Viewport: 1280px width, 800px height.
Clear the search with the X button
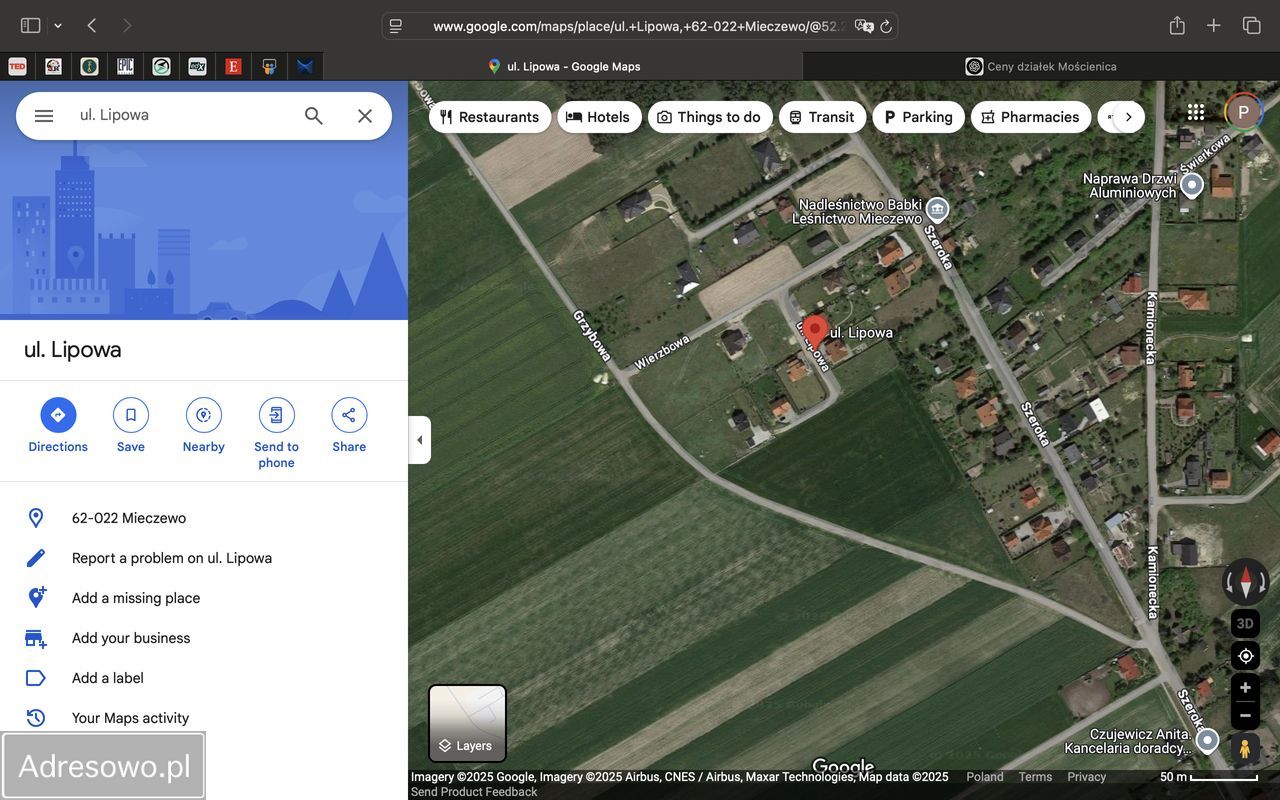tap(365, 116)
